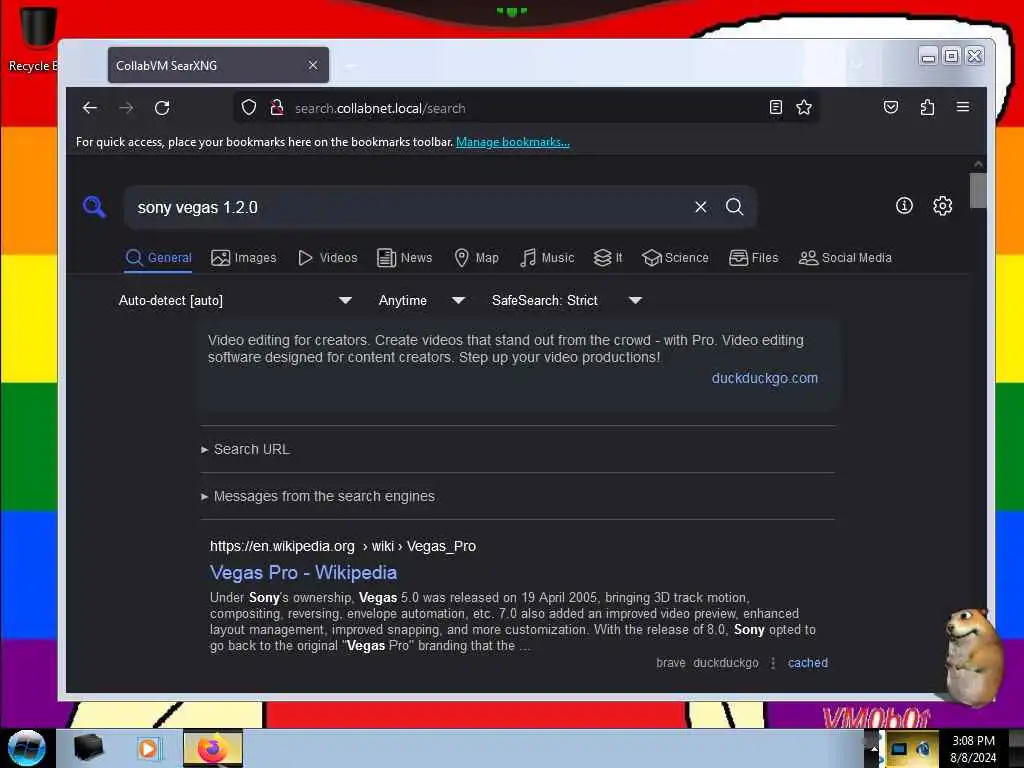The image size is (1024, 768).
Task: Click the insecure connection padlock icon
Action: coord(277,108)
